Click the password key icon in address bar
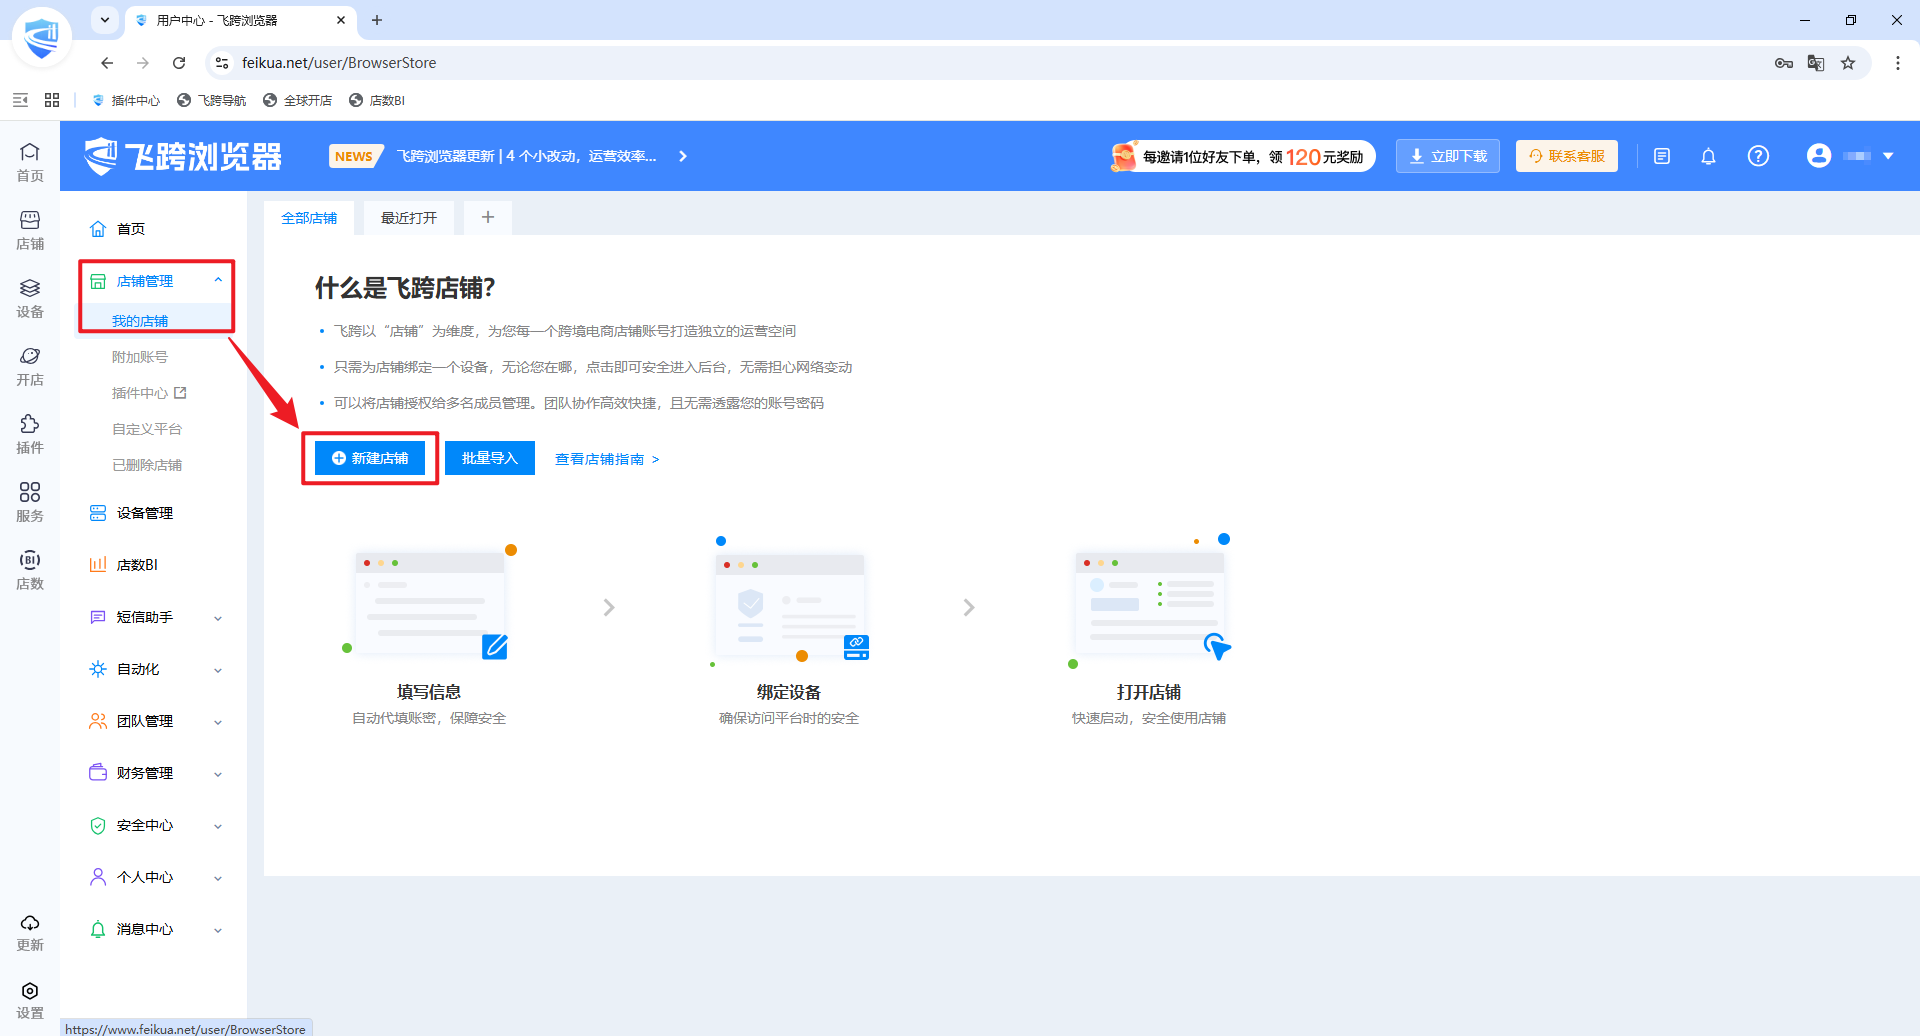Viewport: 1920px width, 1036px height. (x=1784, y=63)
